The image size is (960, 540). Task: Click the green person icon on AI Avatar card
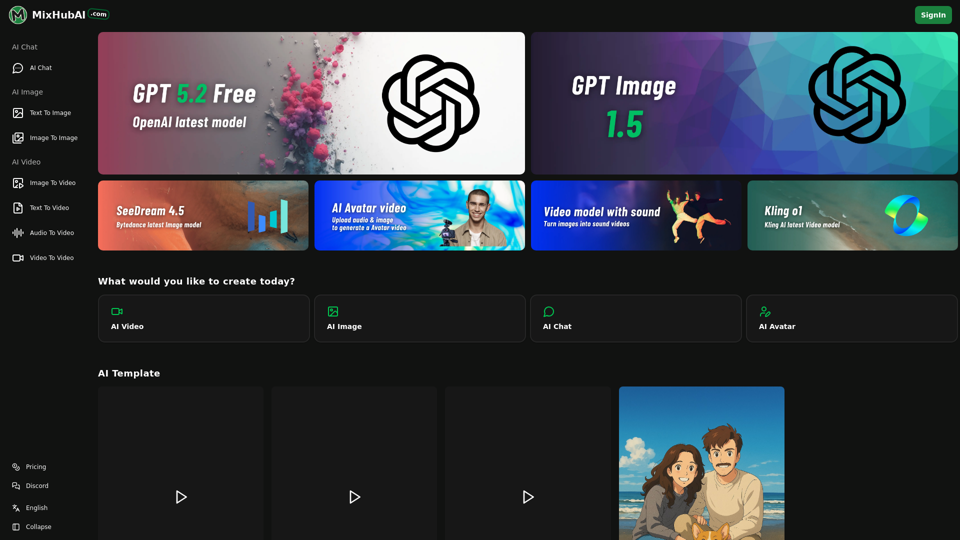tap(765, 312)
